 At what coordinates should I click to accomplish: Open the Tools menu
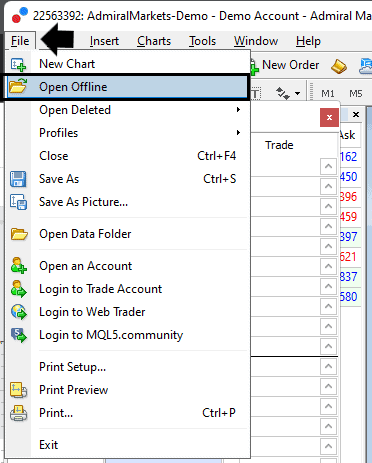(x=202, y=41)
